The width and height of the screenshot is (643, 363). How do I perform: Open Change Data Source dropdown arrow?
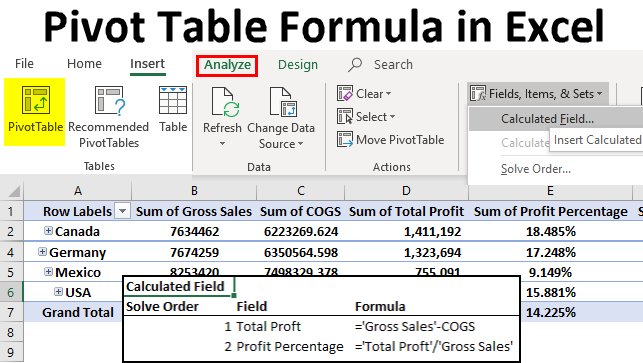click(x=301, y=144)
